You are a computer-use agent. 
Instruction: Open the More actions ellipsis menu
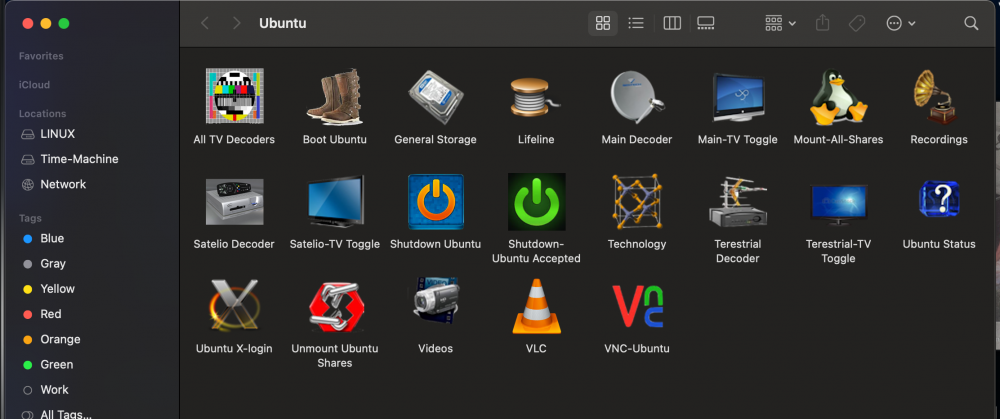901,24
